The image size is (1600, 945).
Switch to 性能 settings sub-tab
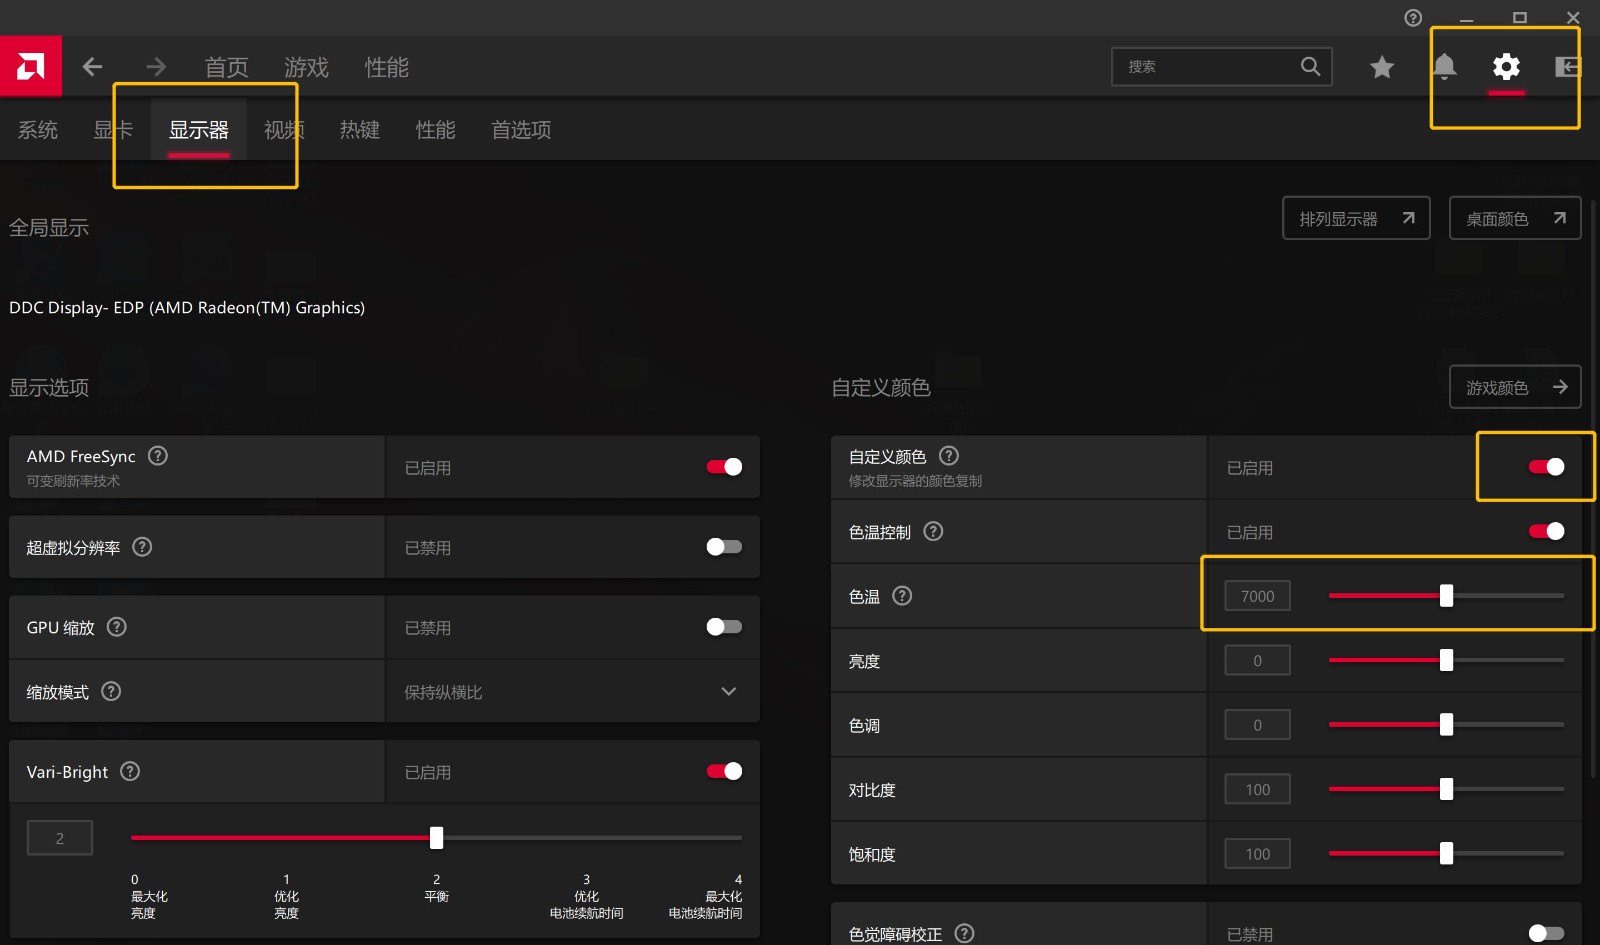coord(436,130)
